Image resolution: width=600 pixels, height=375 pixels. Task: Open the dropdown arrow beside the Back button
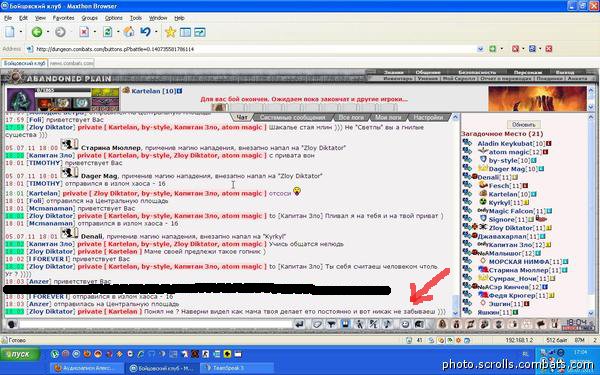[x=48, y=32]
